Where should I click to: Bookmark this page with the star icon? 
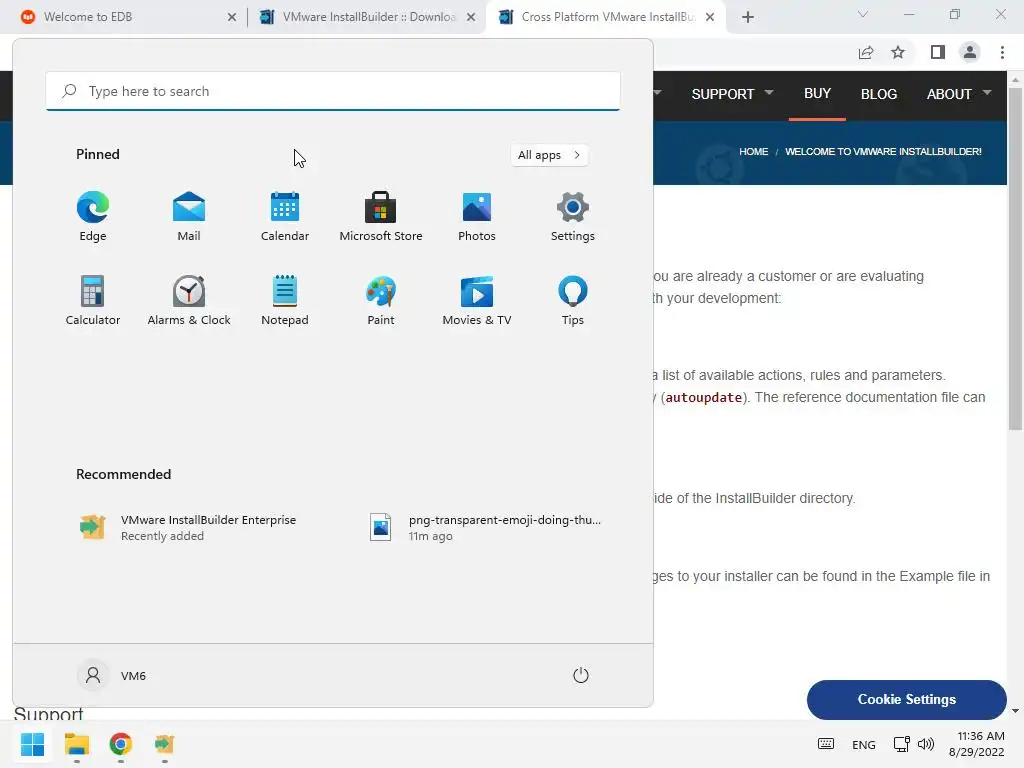[898, 52]
